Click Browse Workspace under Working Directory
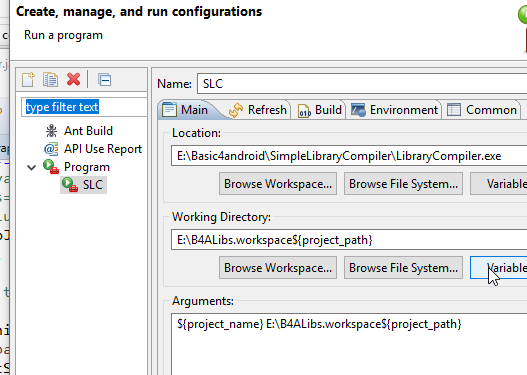The image size is (527, 375). (x=278, y=268)
